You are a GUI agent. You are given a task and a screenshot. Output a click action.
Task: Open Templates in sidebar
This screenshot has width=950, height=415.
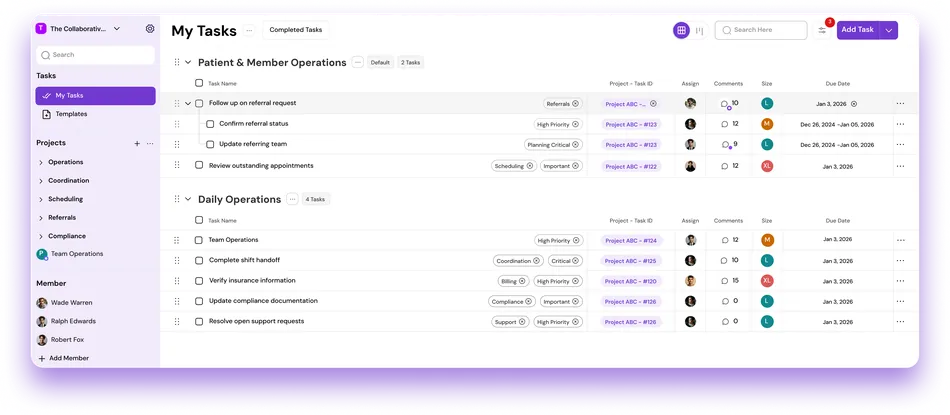[65, 114]
